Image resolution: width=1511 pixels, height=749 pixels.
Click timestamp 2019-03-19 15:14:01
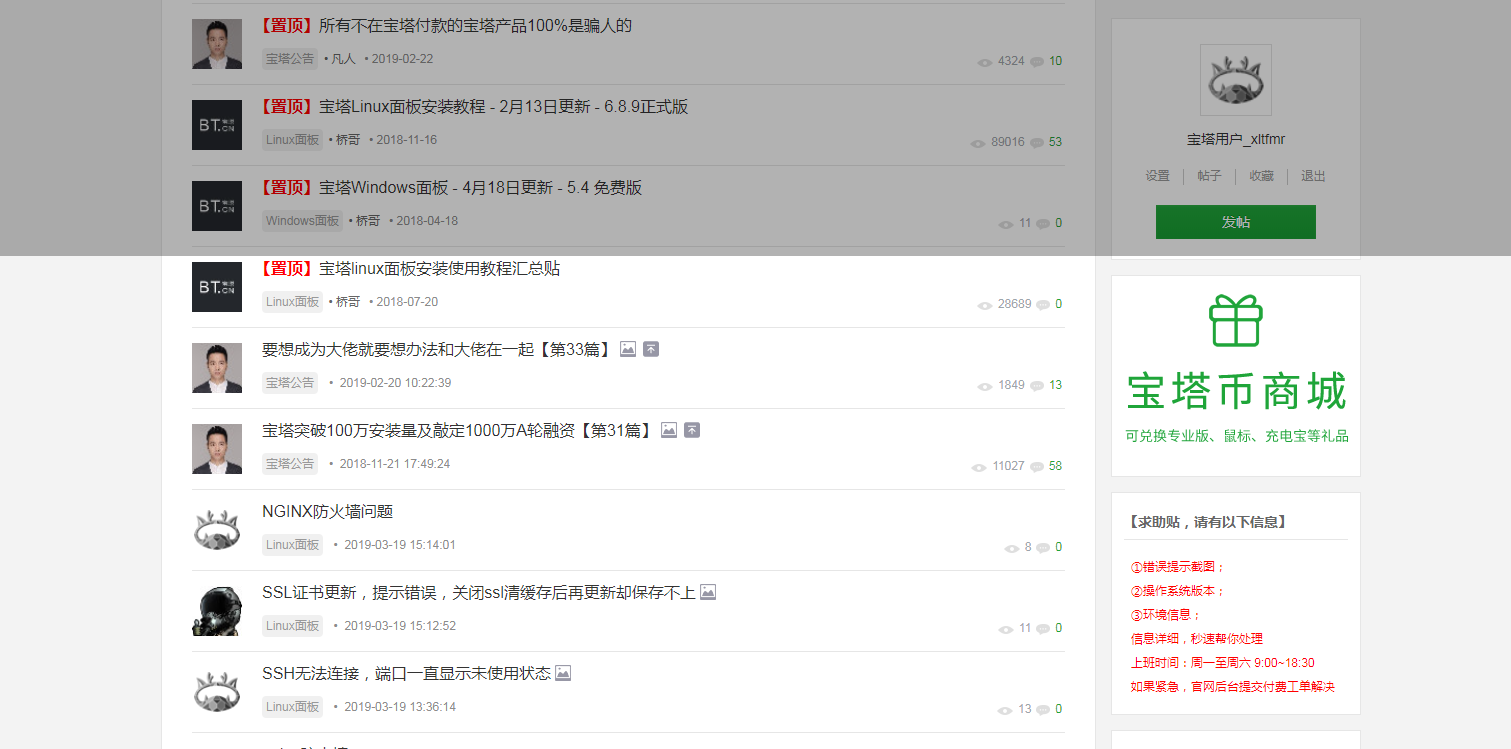pyautogui.click(x=400, y=545)
